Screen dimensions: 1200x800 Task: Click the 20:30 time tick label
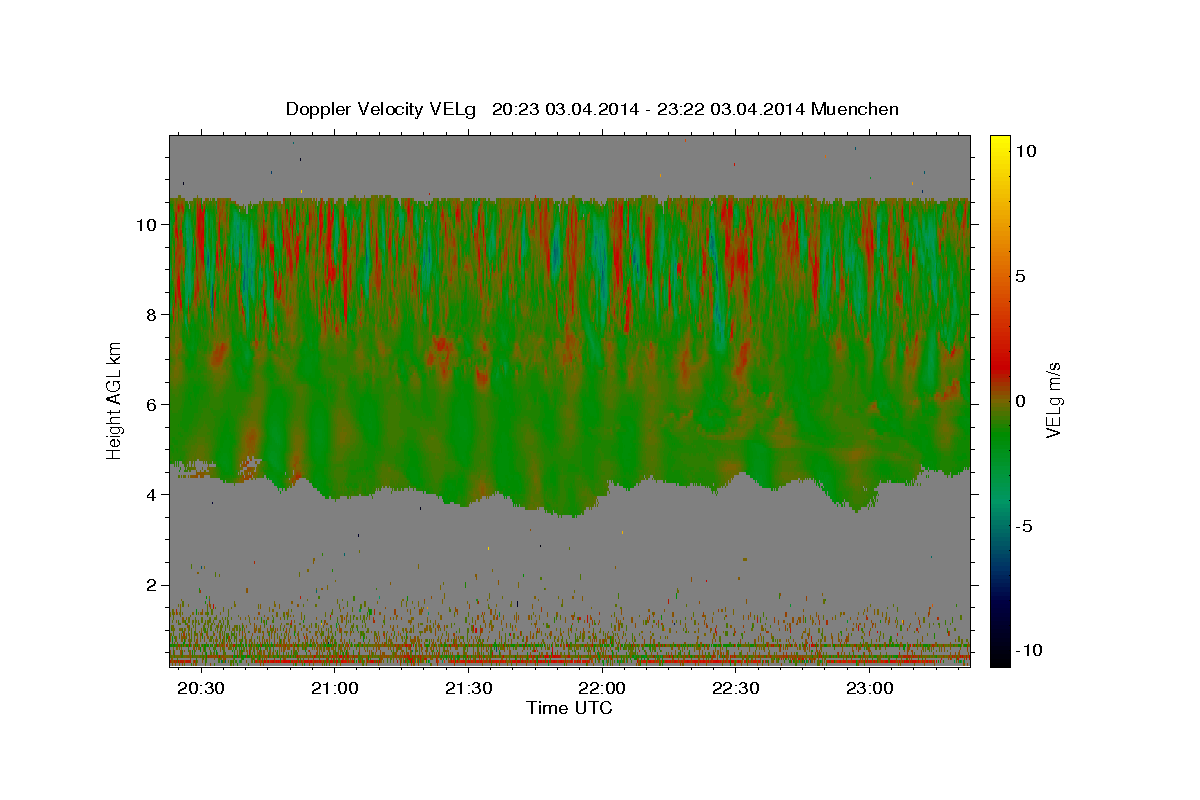click(x=202, y=689)
